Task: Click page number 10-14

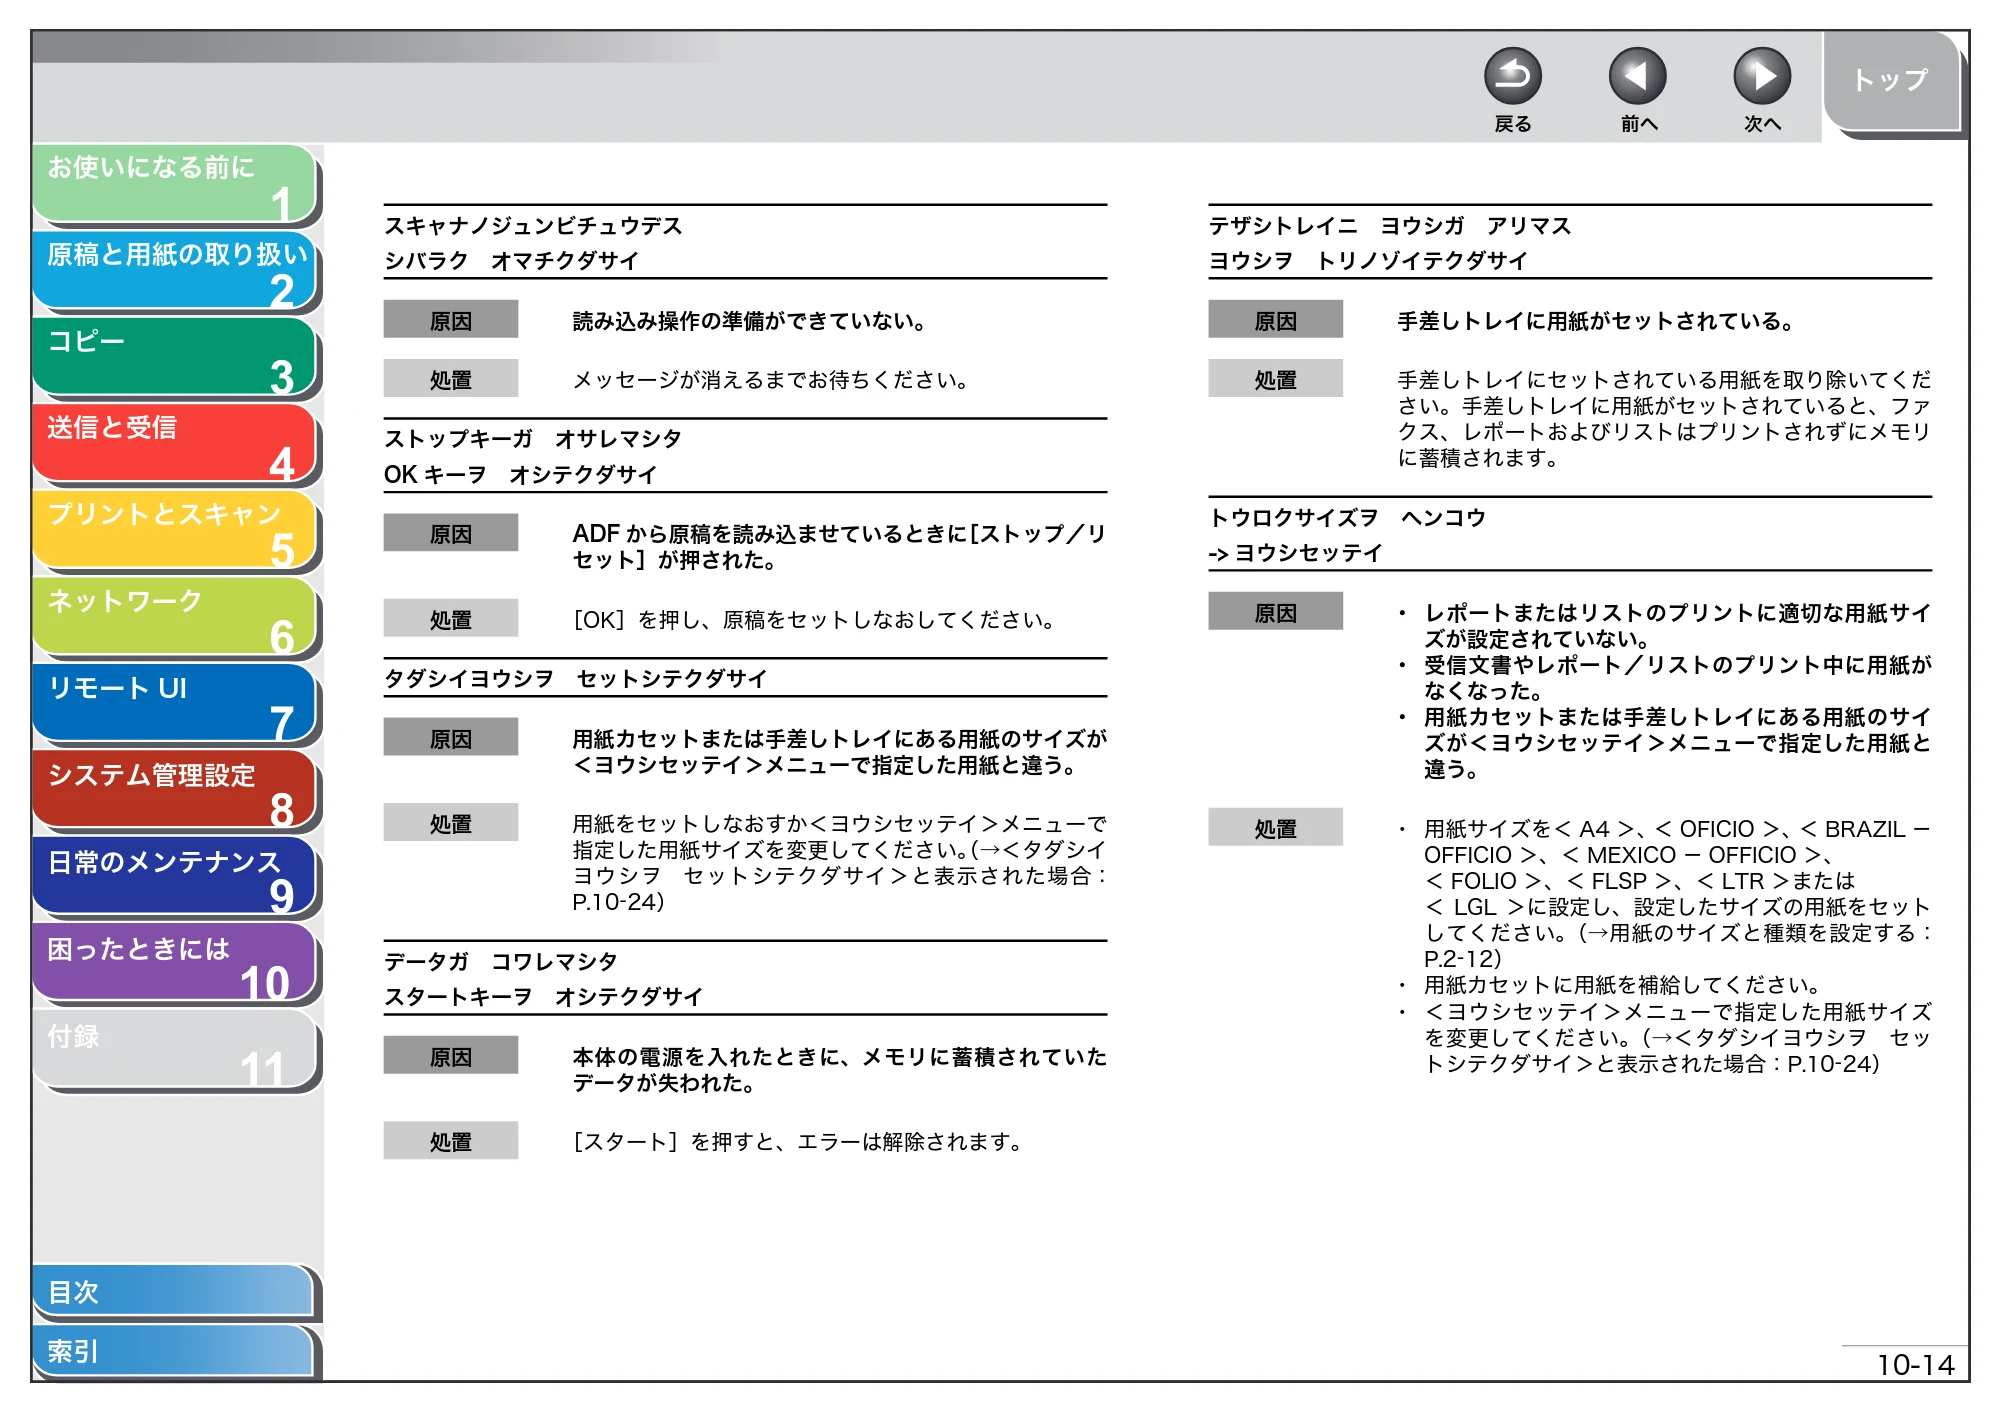Action: 1915,1365
